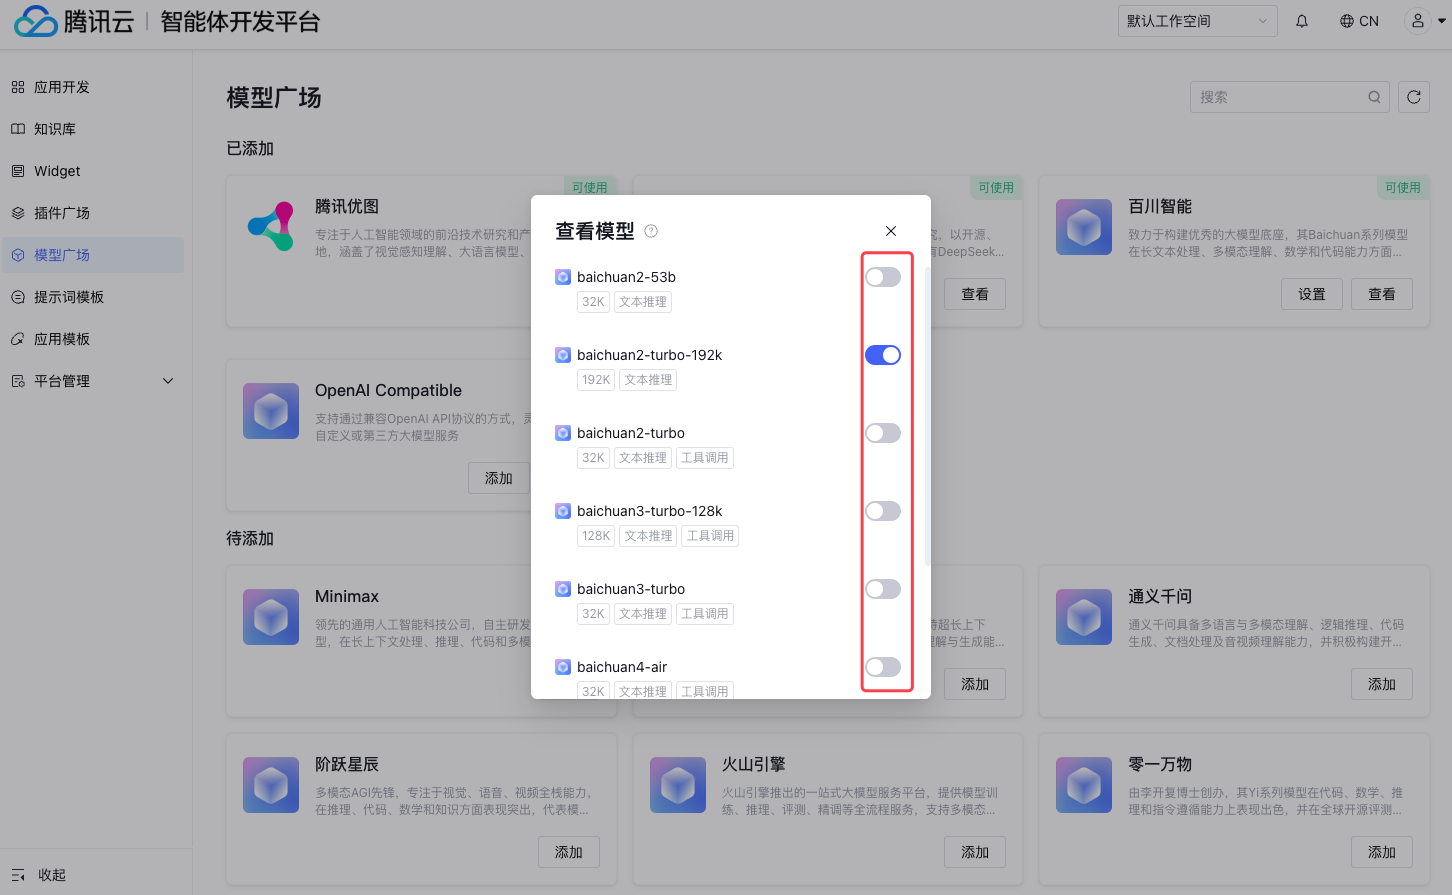Click the model icon beside baichuan3-turbo

[x=563, y=589]
